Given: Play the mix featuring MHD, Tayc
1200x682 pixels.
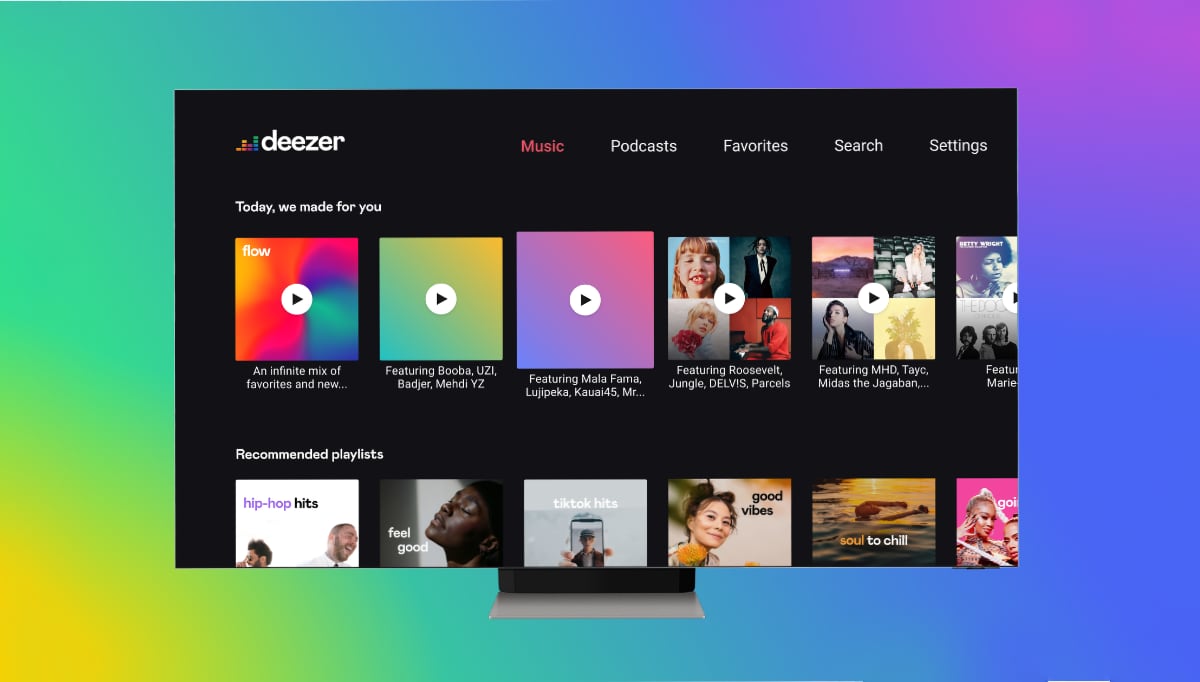Looking at the screenshot, I should point(873,298).
